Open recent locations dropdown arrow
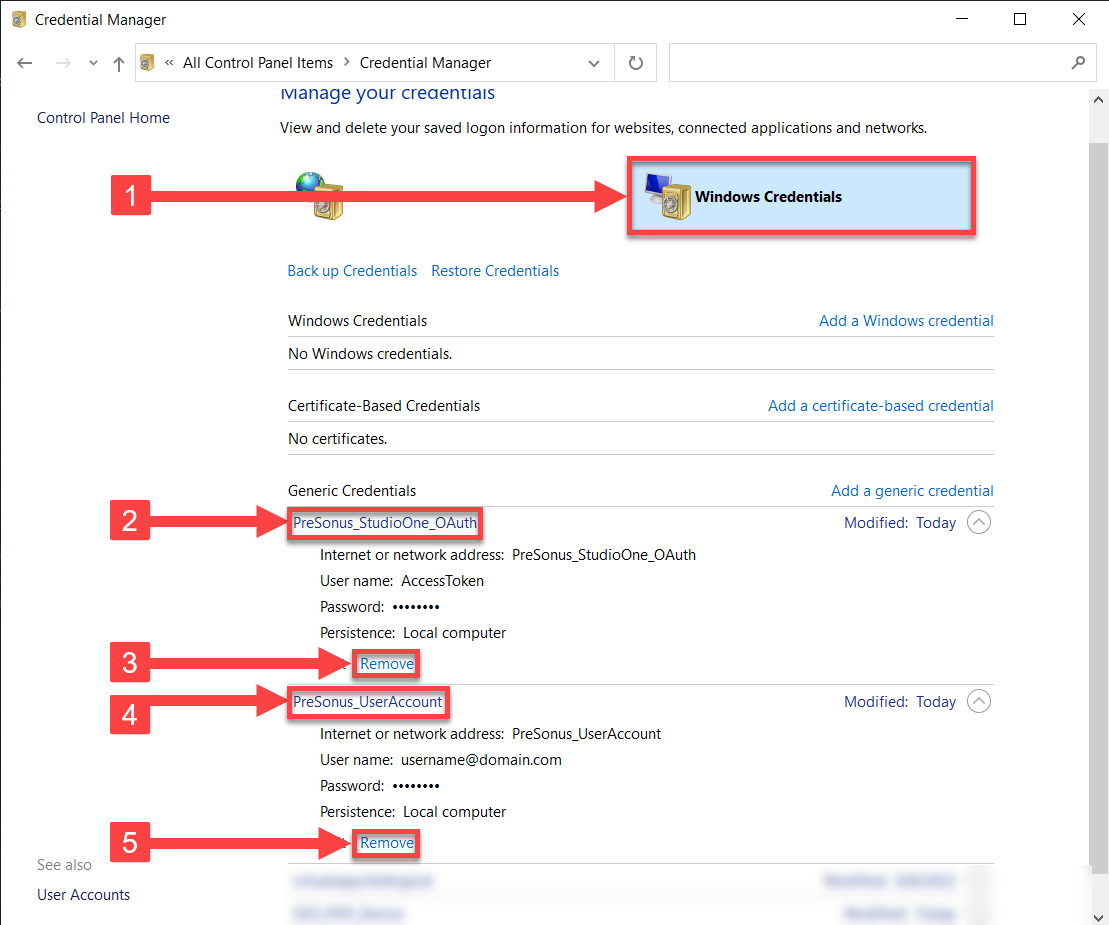 tap(93, 63)
